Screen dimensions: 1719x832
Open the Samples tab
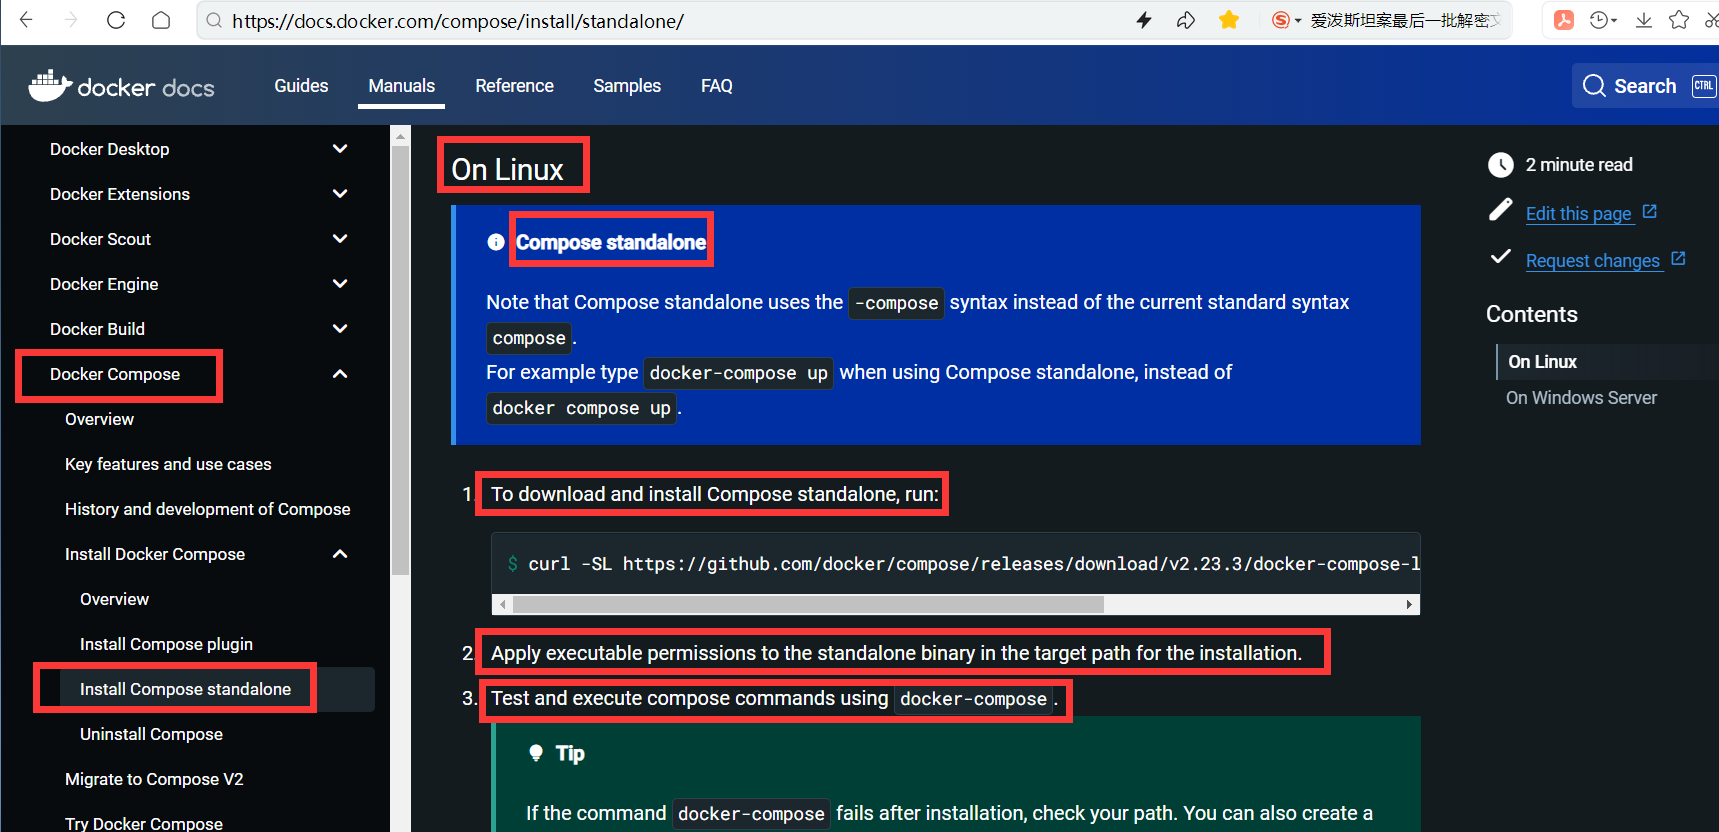point(627,86)
